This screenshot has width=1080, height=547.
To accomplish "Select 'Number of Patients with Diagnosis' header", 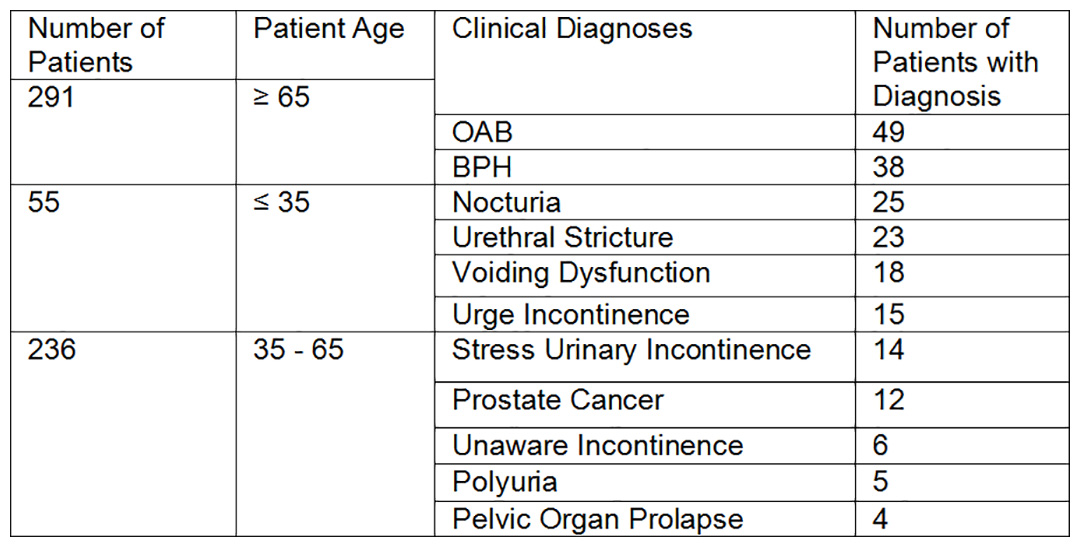I will pos(962,63).
